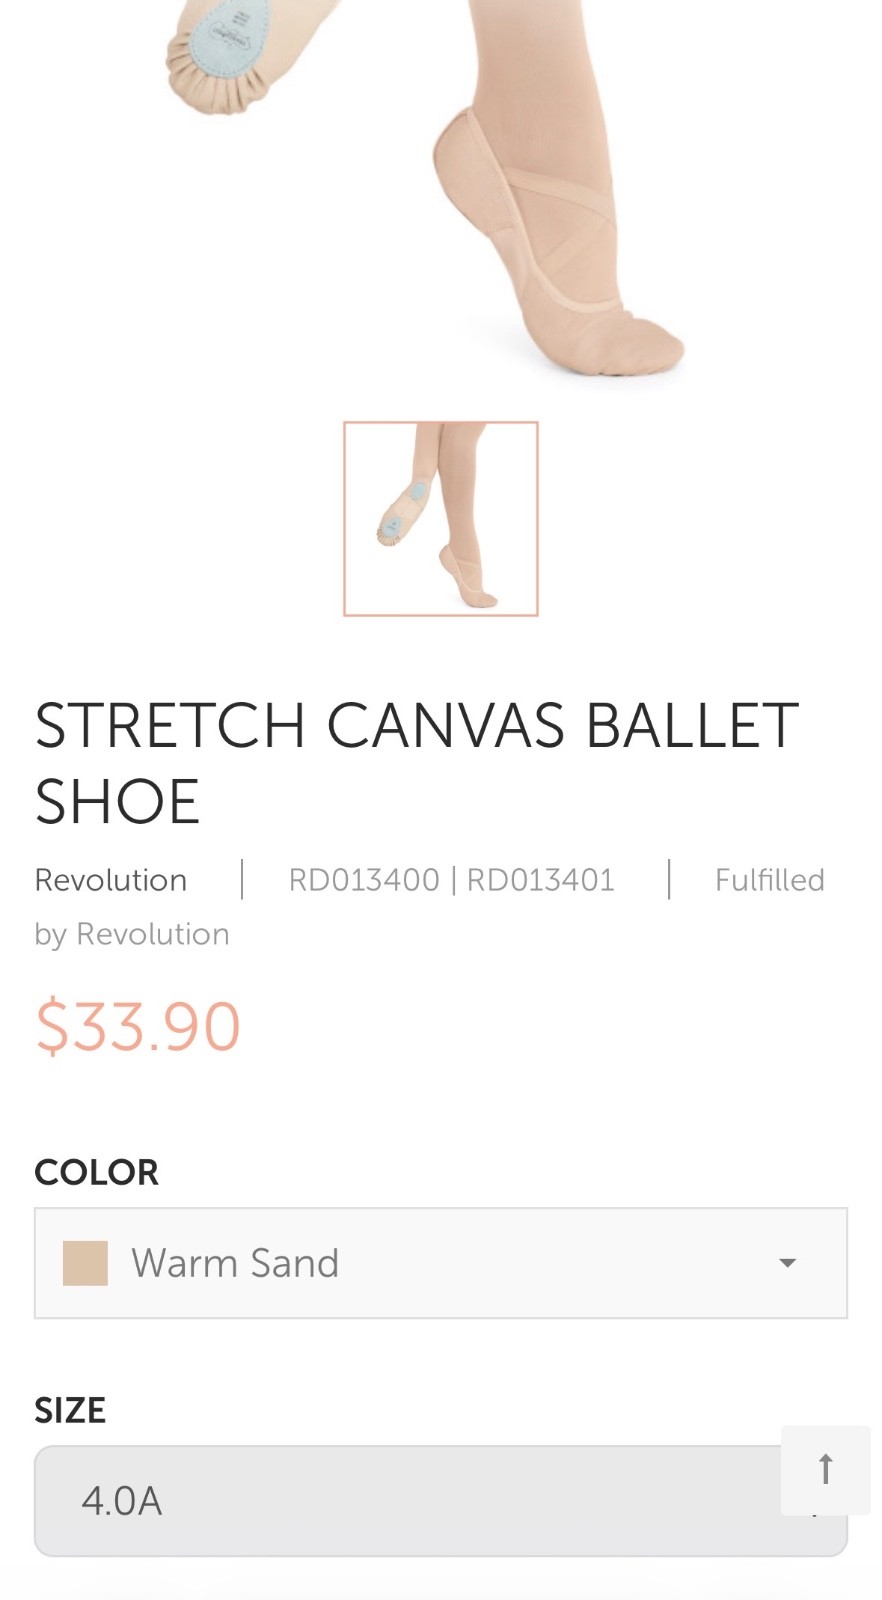Open the Color dropdown via its caret arrow
The width and height of the screenshot is (882, 1600).
point(787,1263)
